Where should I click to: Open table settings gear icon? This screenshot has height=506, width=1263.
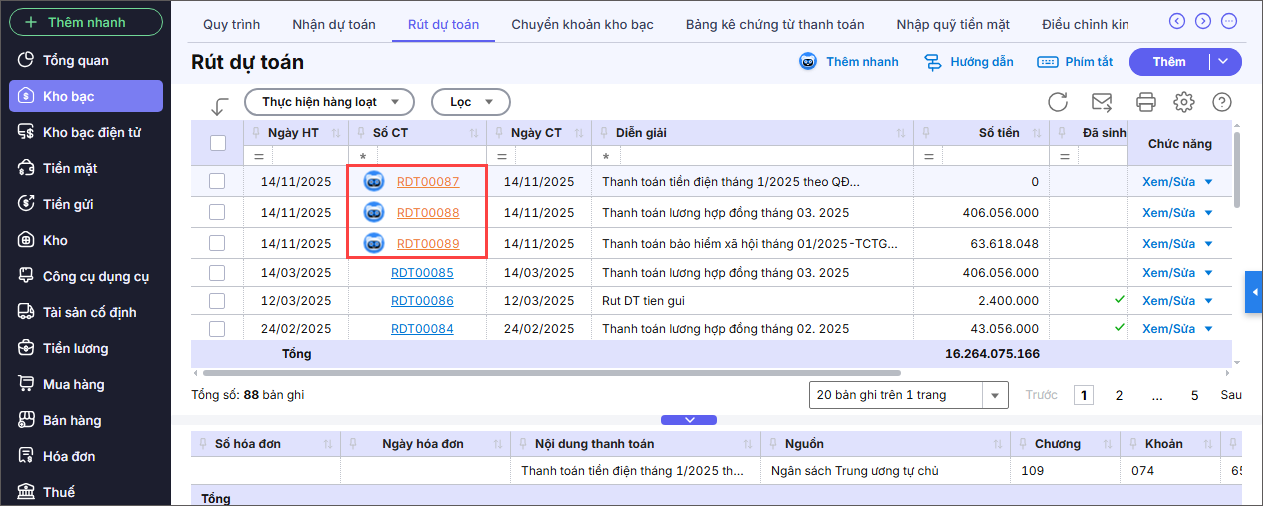[x=1184, y=102]
